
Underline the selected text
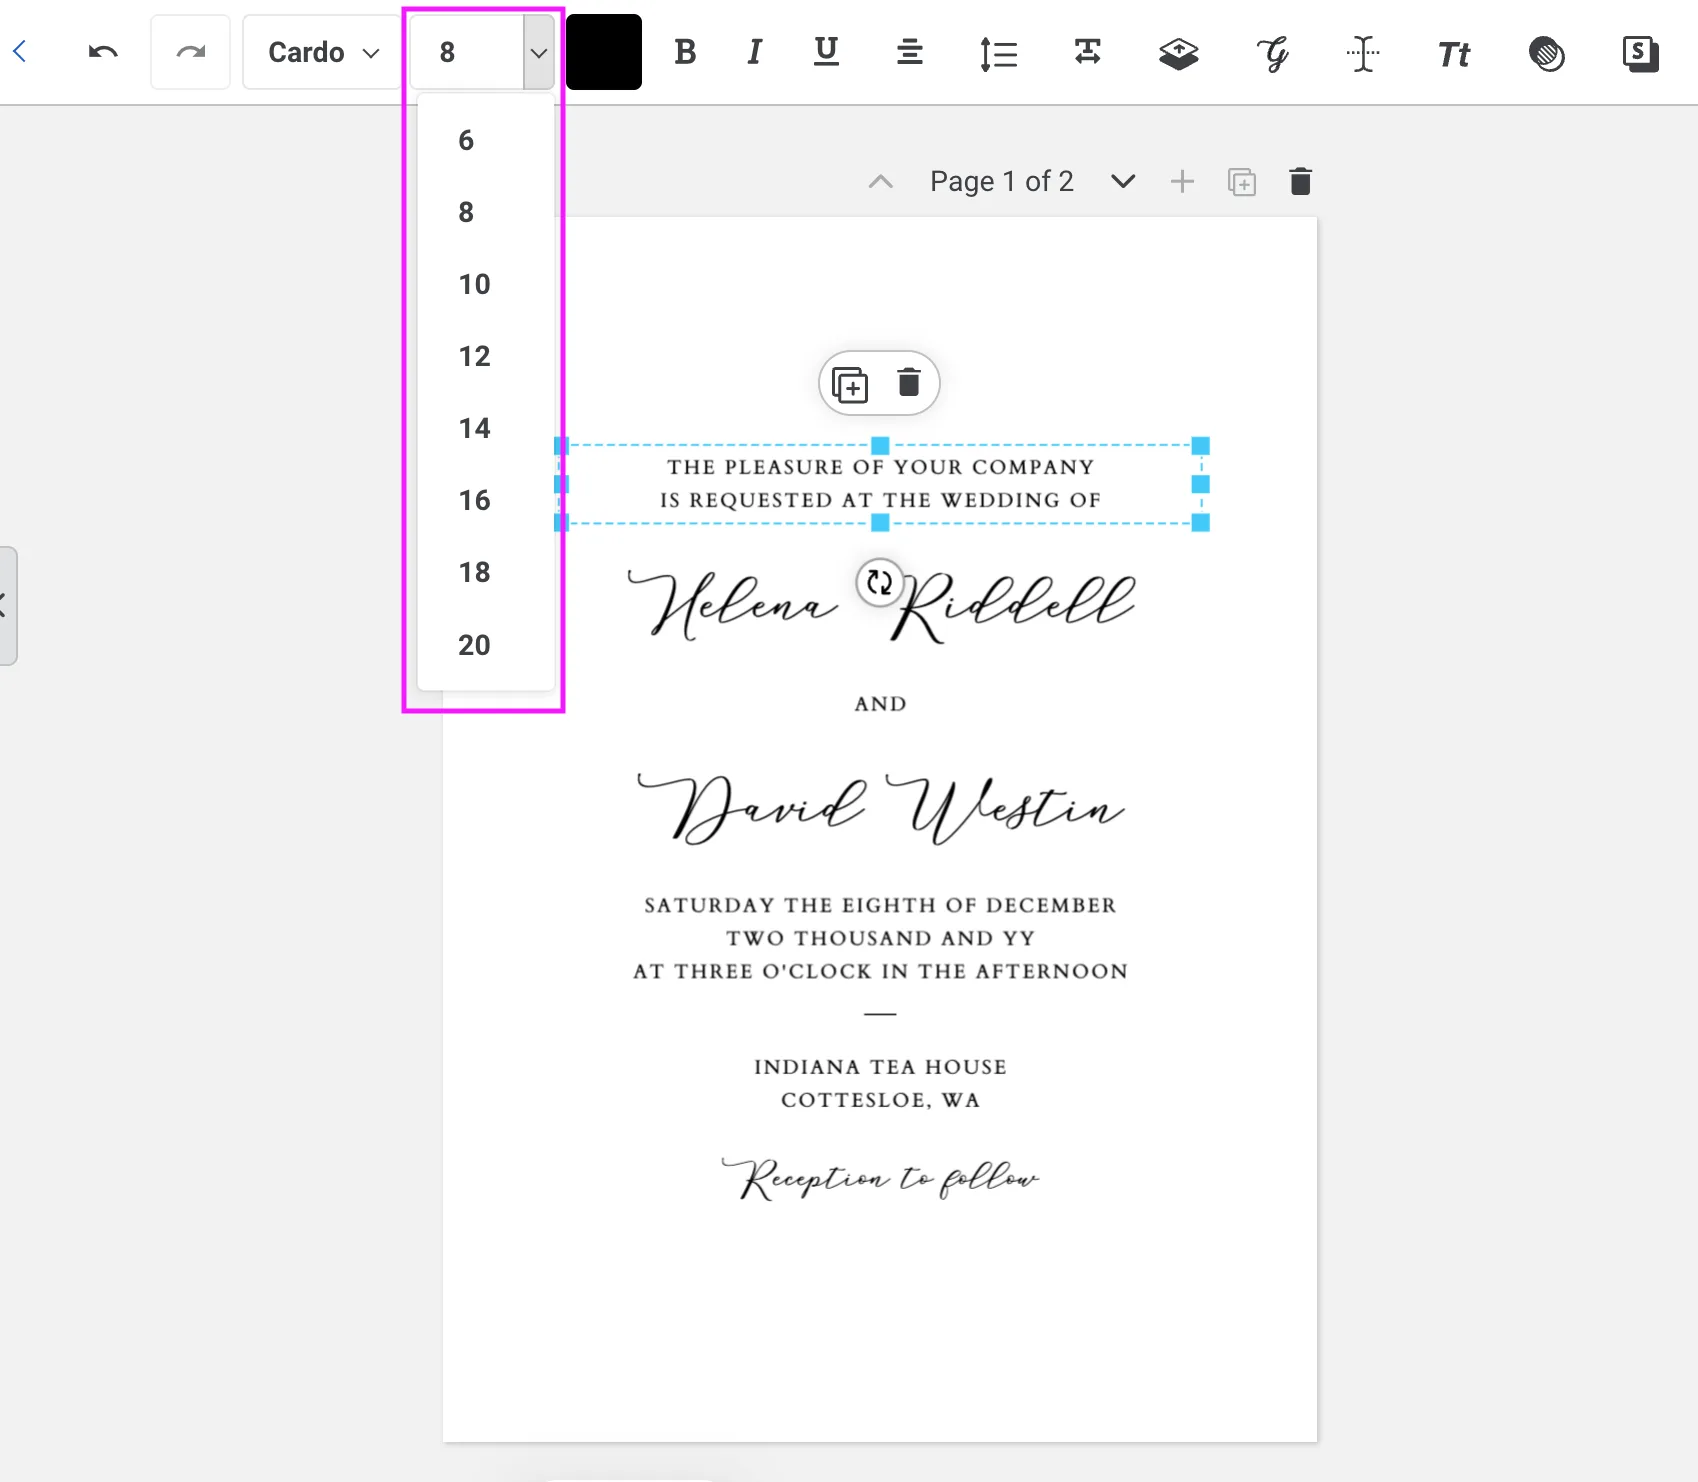(x=825, y=52)
